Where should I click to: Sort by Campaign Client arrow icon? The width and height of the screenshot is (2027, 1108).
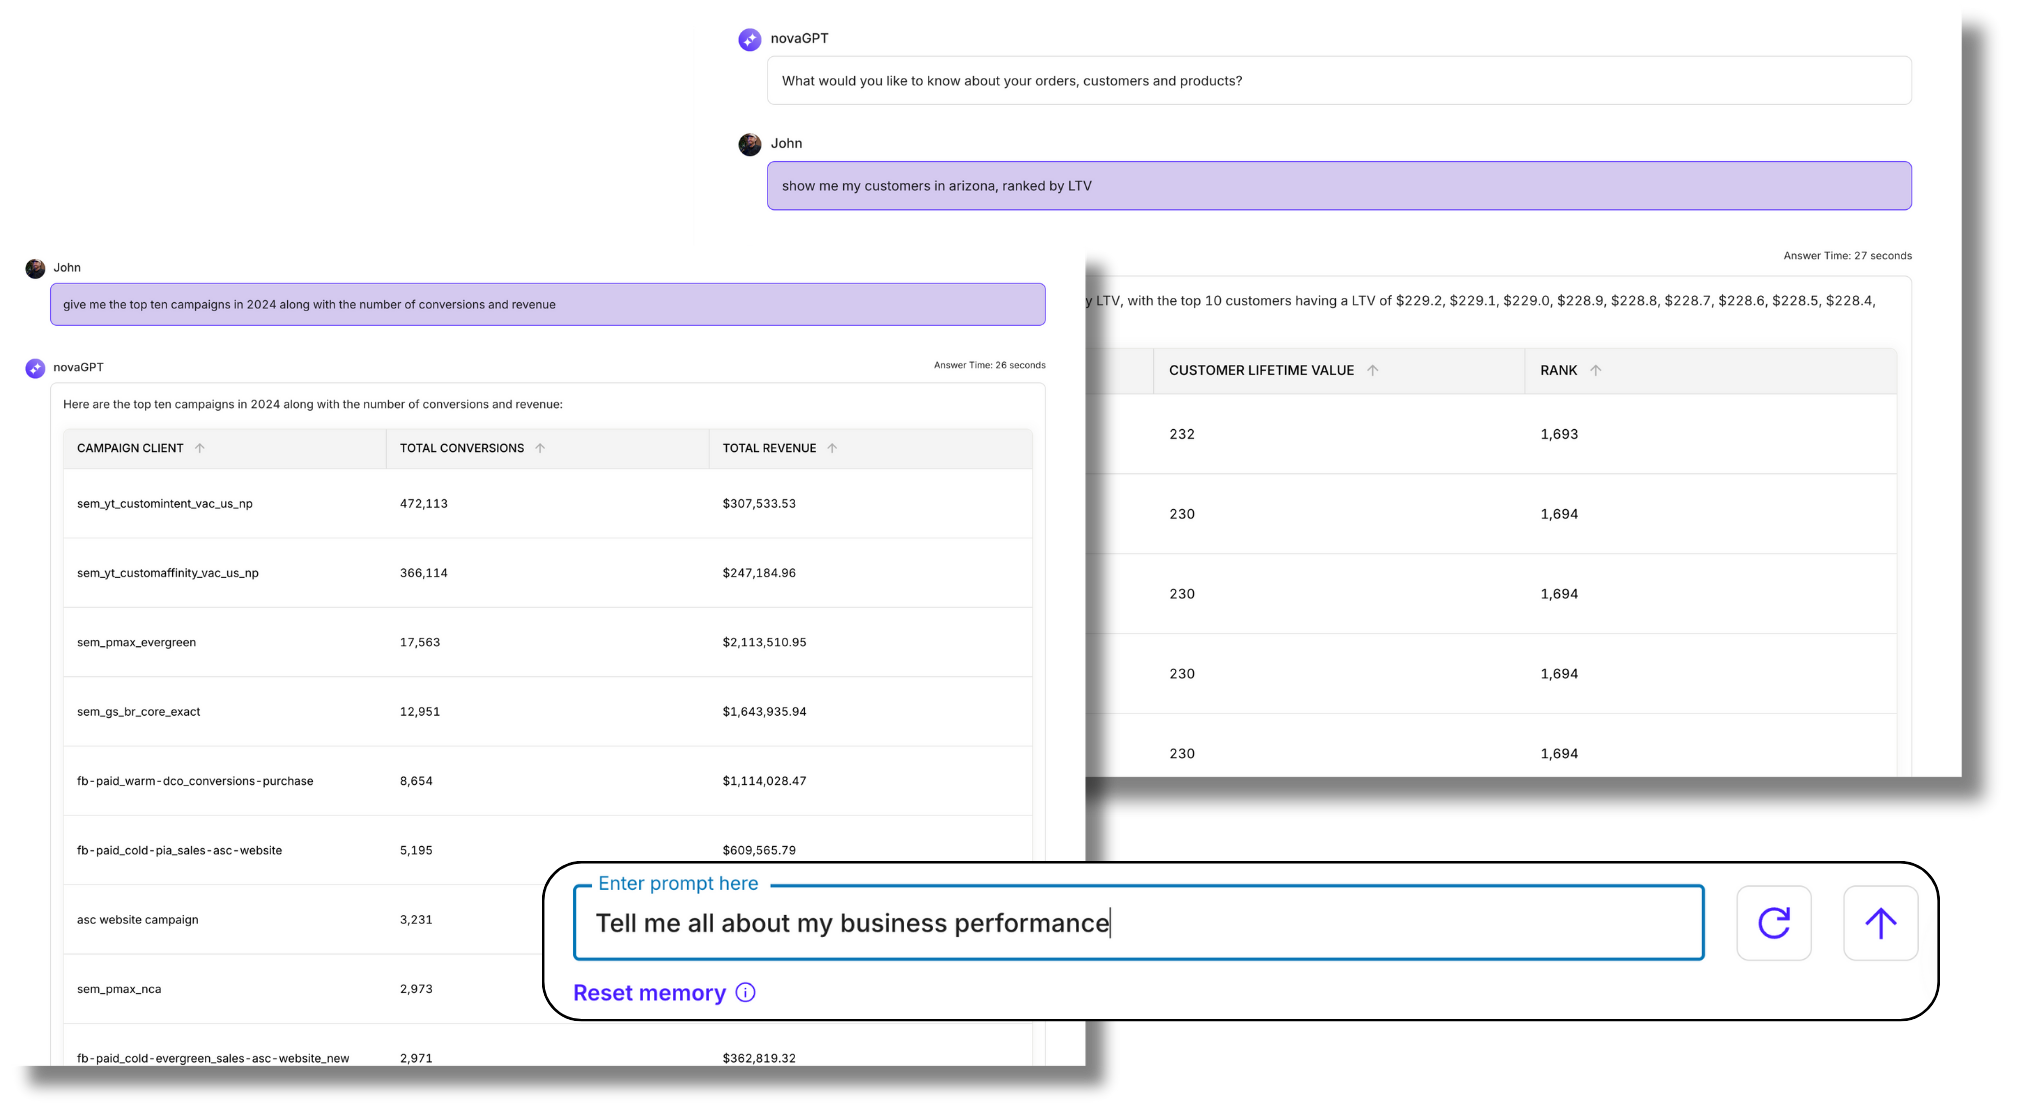click(200, 448)
